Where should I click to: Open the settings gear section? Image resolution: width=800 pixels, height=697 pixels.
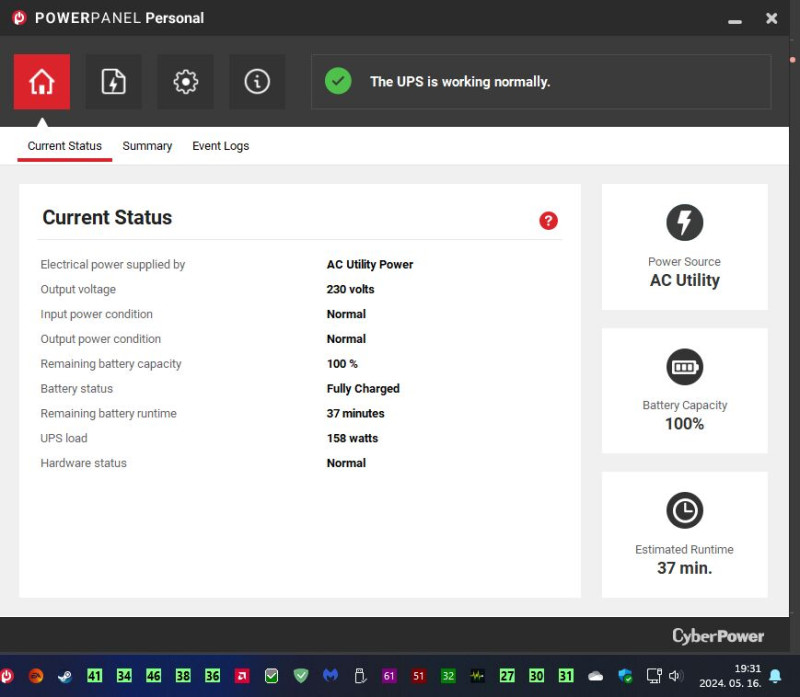[x=185, y=82]
